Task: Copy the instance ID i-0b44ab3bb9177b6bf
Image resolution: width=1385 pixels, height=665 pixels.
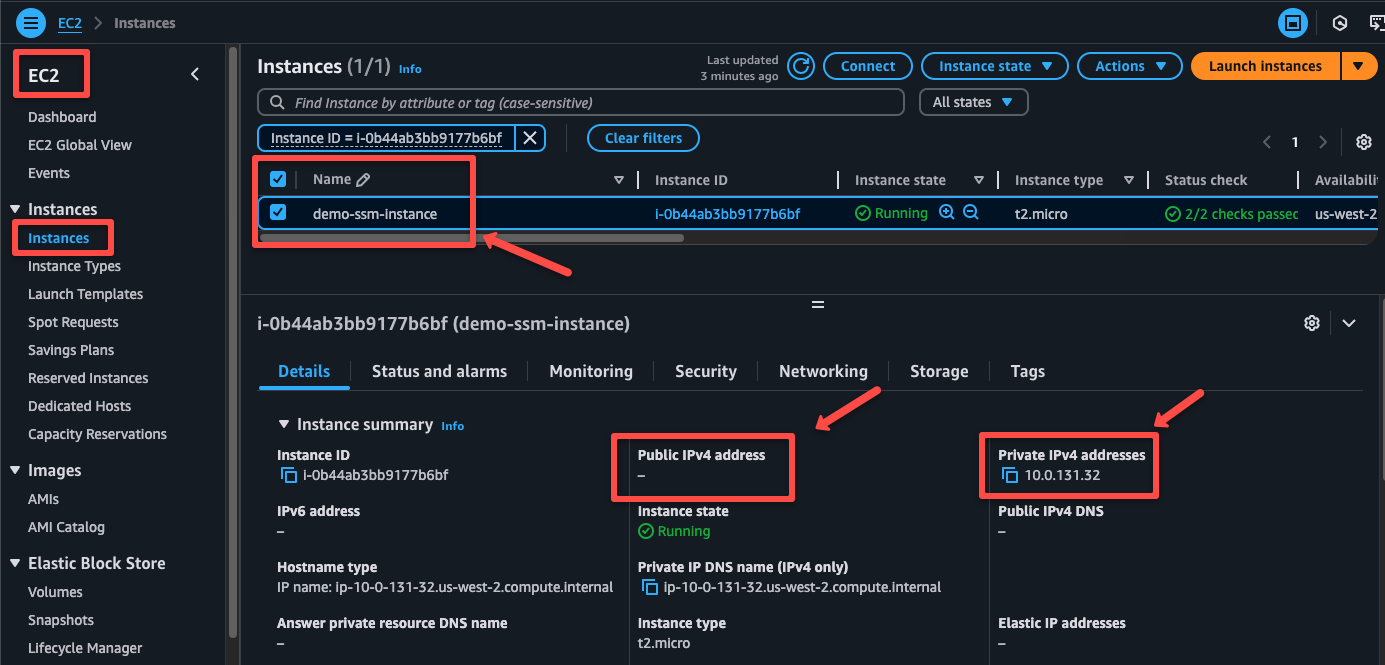Action: 289,476
